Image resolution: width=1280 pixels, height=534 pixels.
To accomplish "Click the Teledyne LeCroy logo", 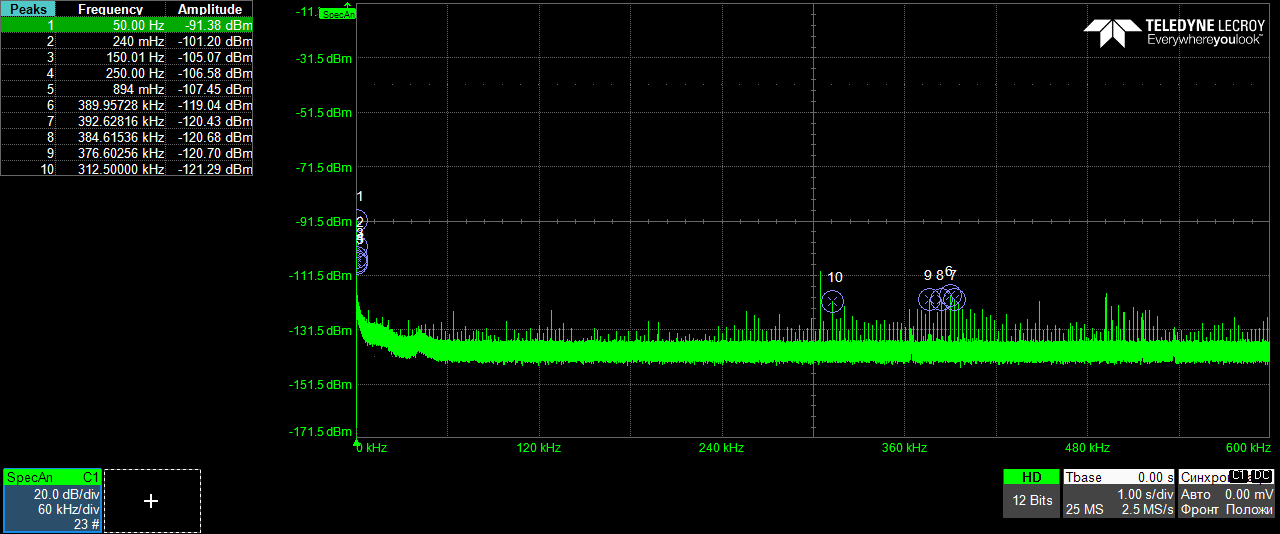I will (1174, 32).
